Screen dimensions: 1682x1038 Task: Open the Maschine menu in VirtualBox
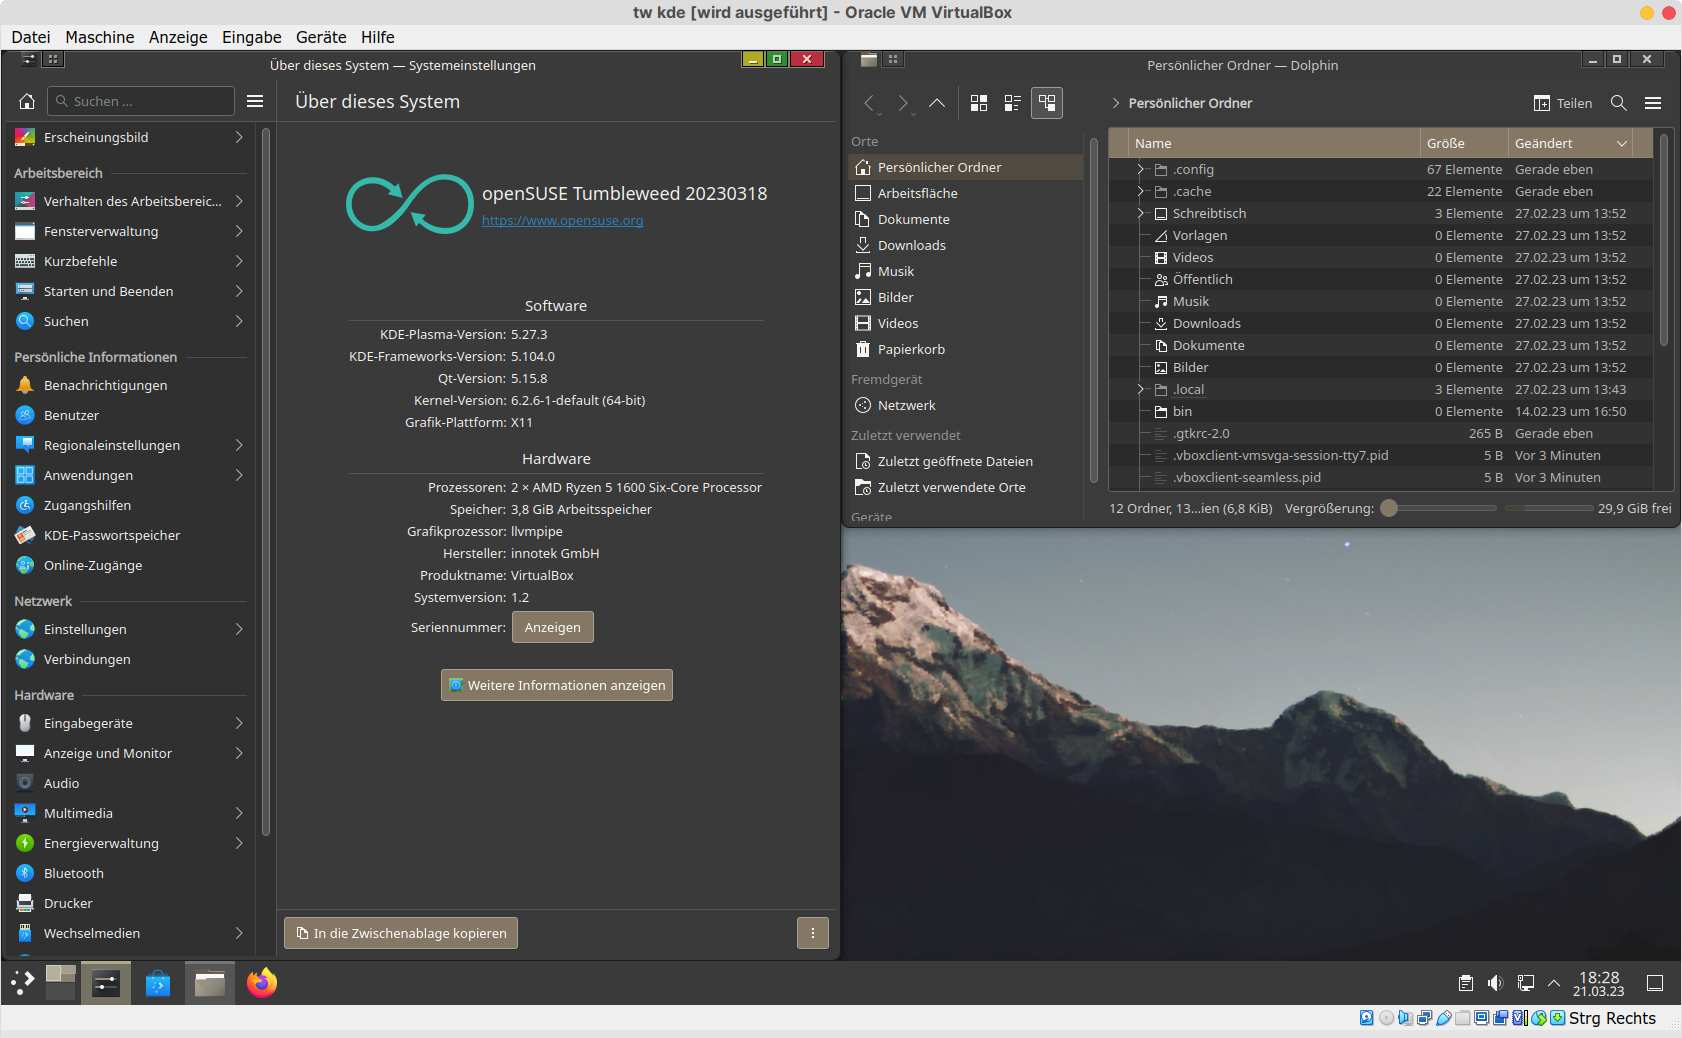(x=100, y=37)
